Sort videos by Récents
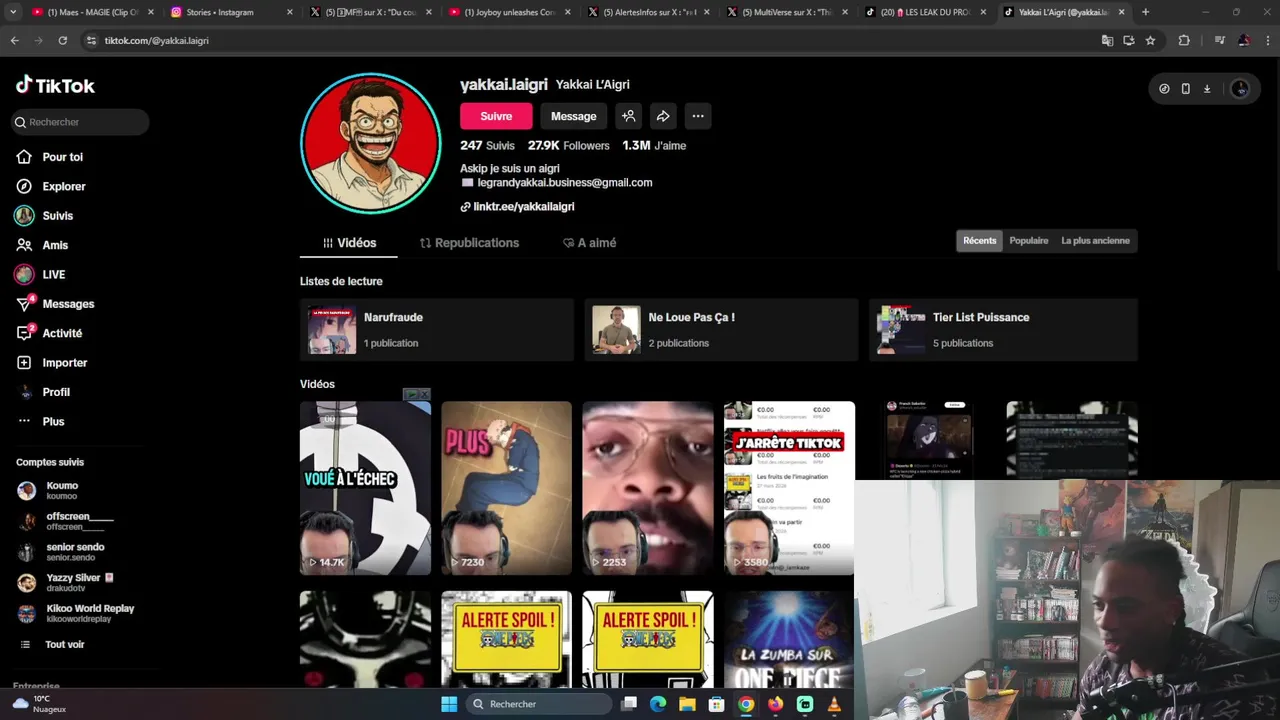The height and width of the screenshot is (720, 1280). tap(980, 241)
